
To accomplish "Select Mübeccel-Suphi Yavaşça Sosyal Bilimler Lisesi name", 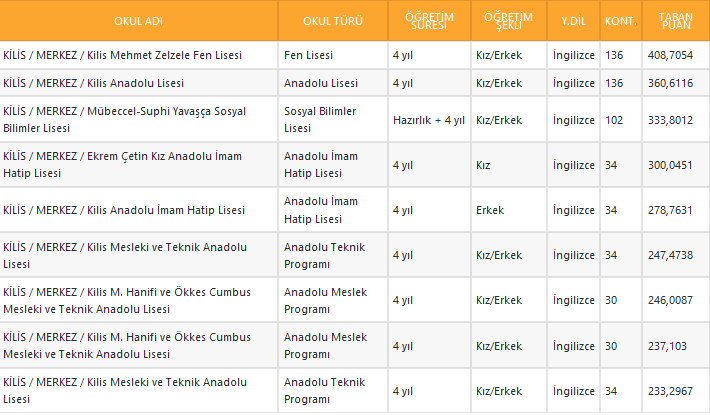I will tap(124, 119).
